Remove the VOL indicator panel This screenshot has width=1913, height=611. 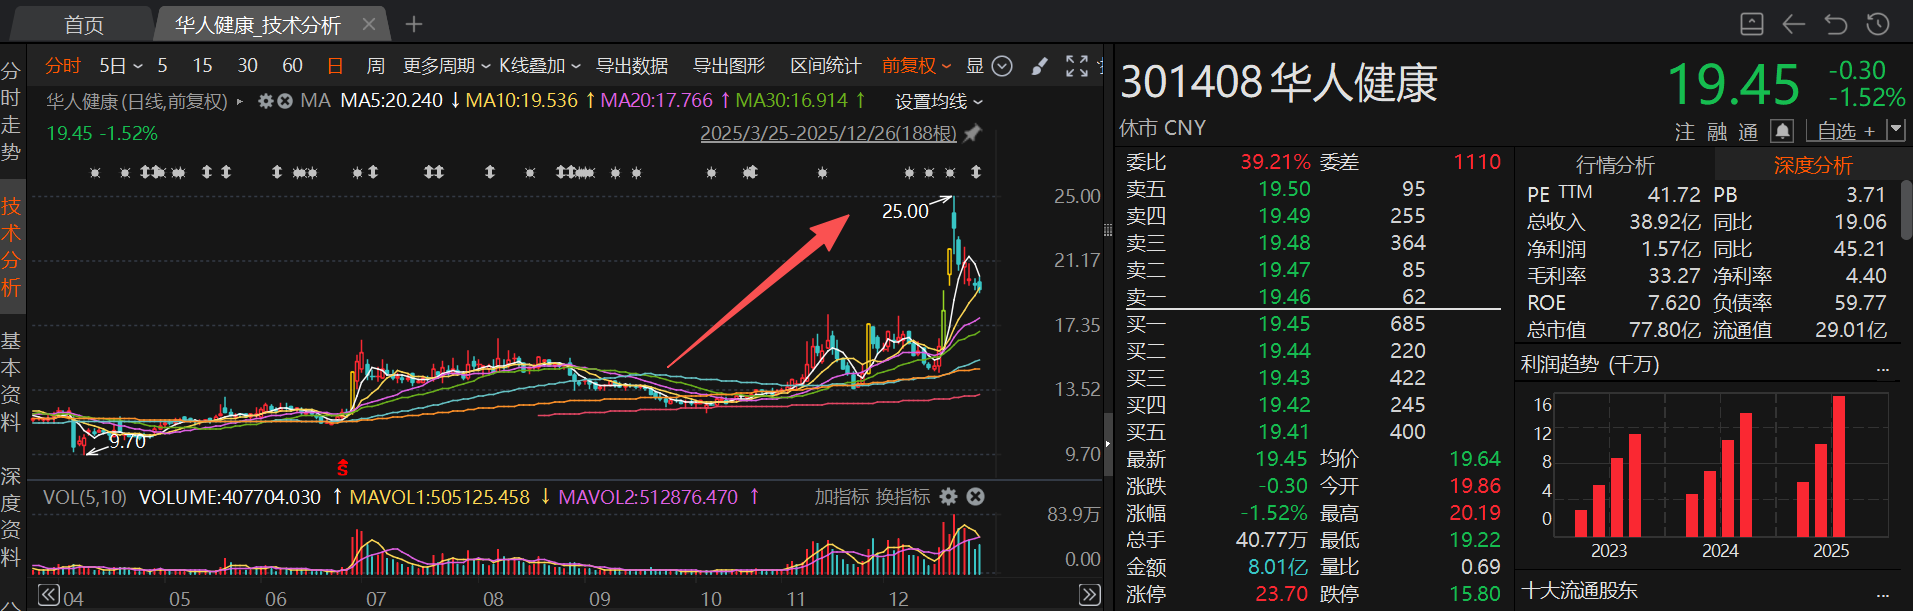click(976, 497)
